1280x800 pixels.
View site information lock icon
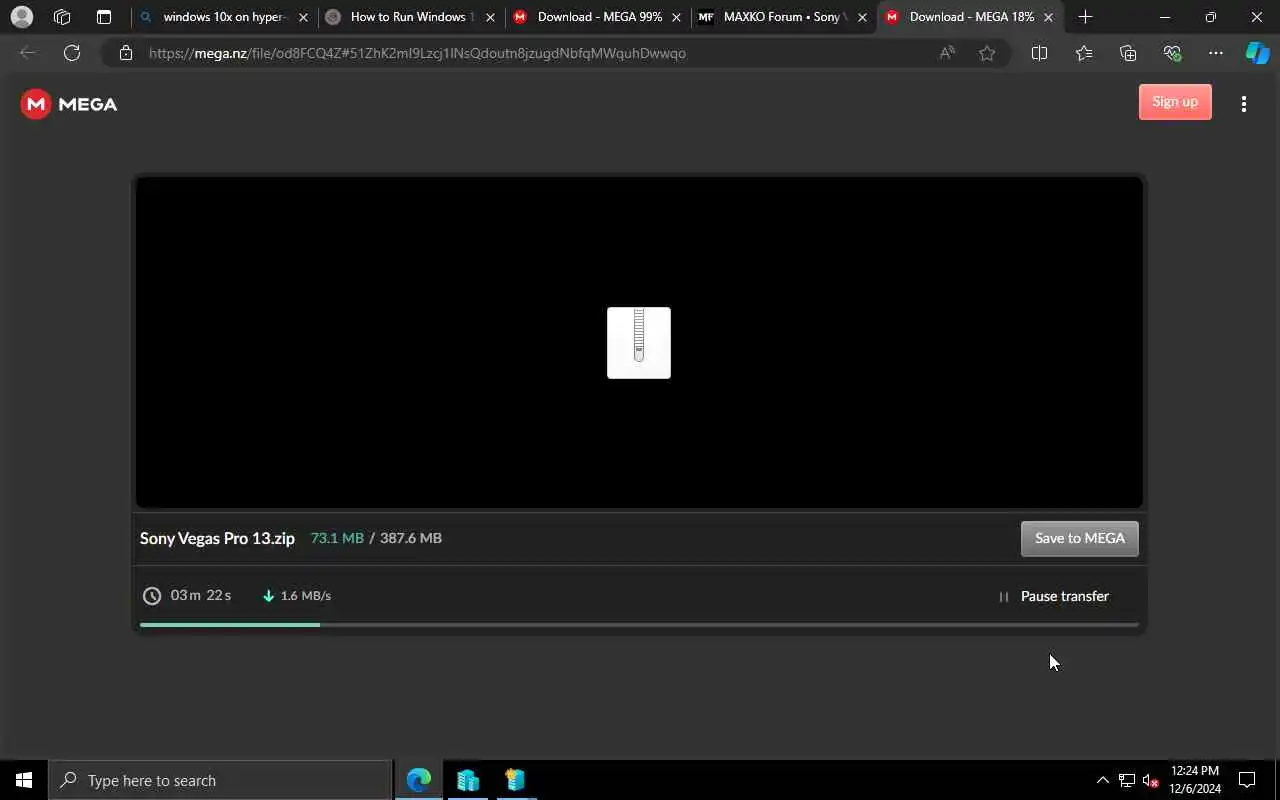click(x=126, y=53)
